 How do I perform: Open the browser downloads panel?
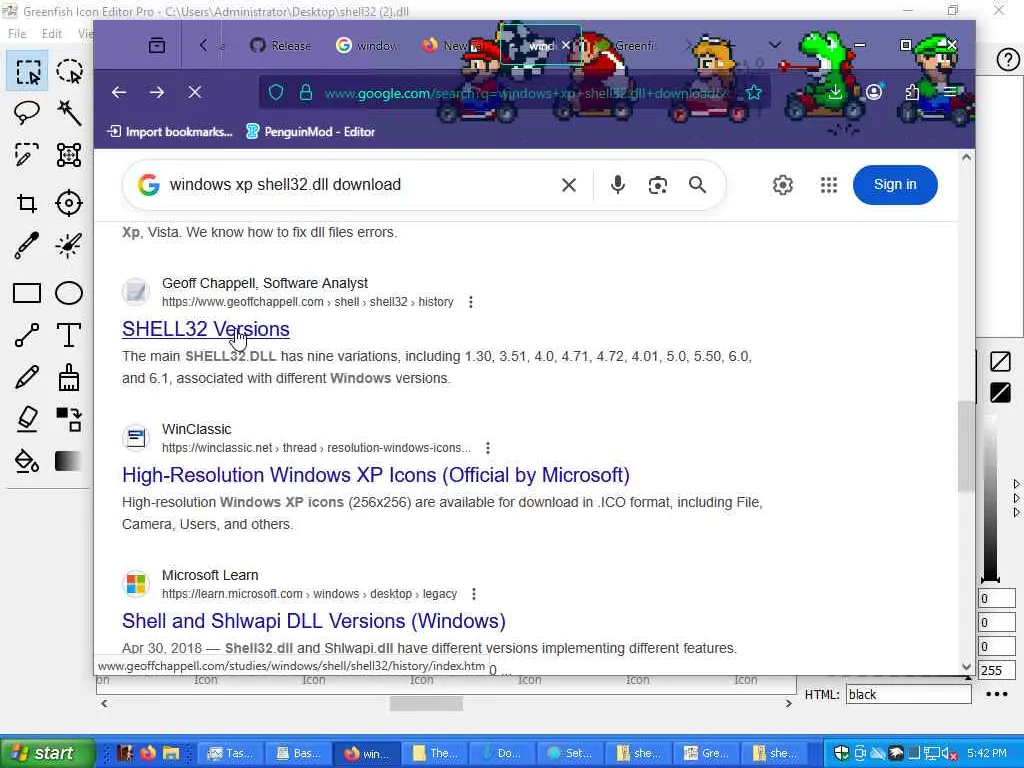tap(835, 92)
